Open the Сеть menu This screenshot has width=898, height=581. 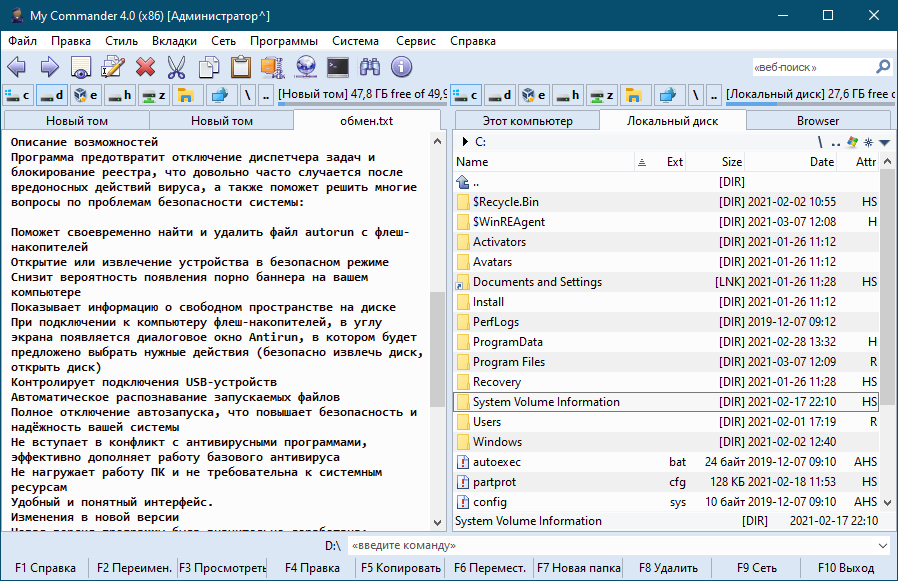(x=223, y=41)
